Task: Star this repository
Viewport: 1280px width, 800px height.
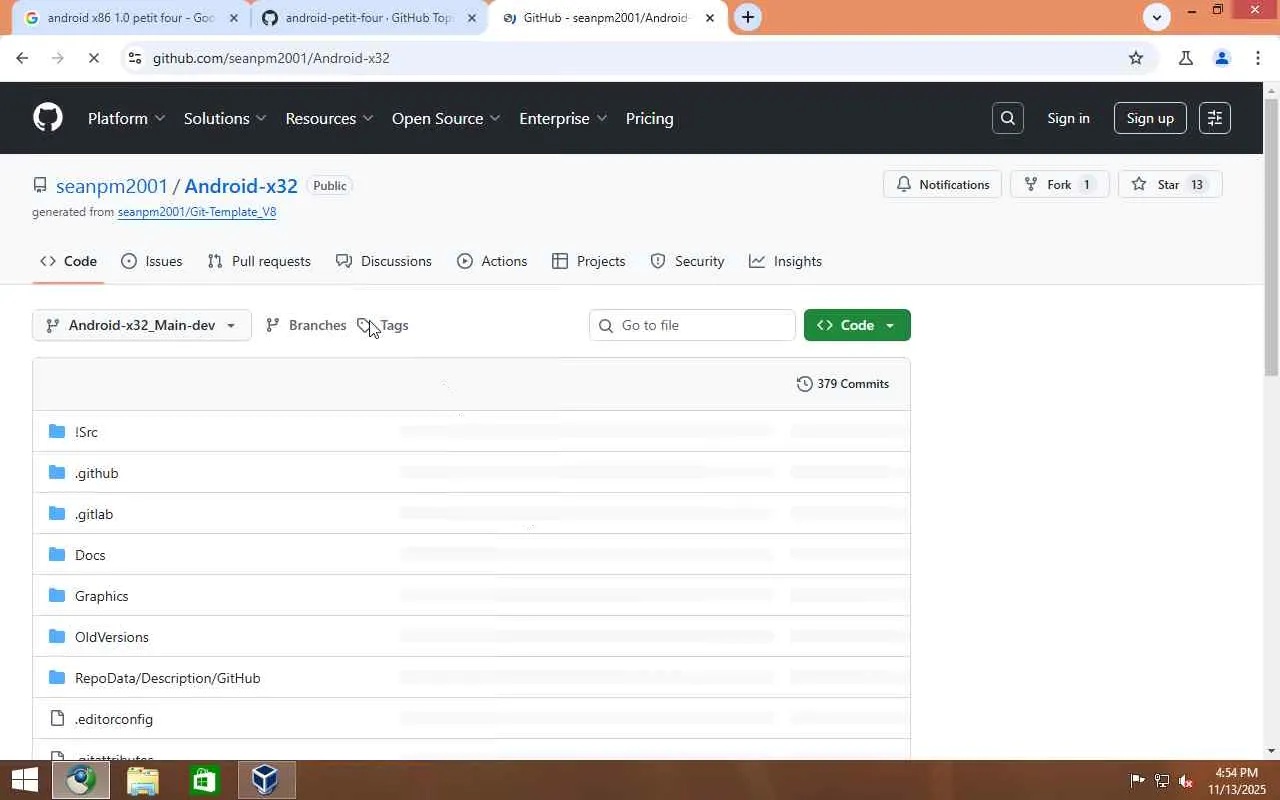Action: 1170,184
